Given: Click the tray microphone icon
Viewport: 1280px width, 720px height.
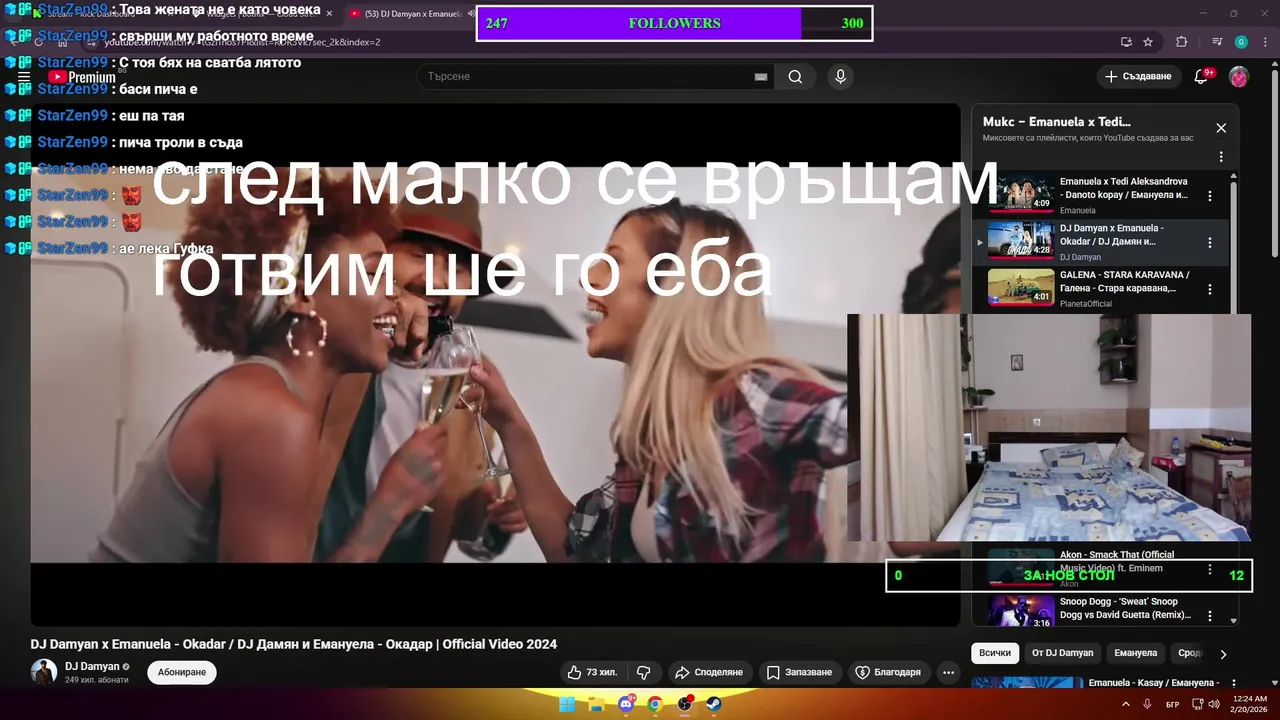Looking at the screenshot, I should 1148,704.
